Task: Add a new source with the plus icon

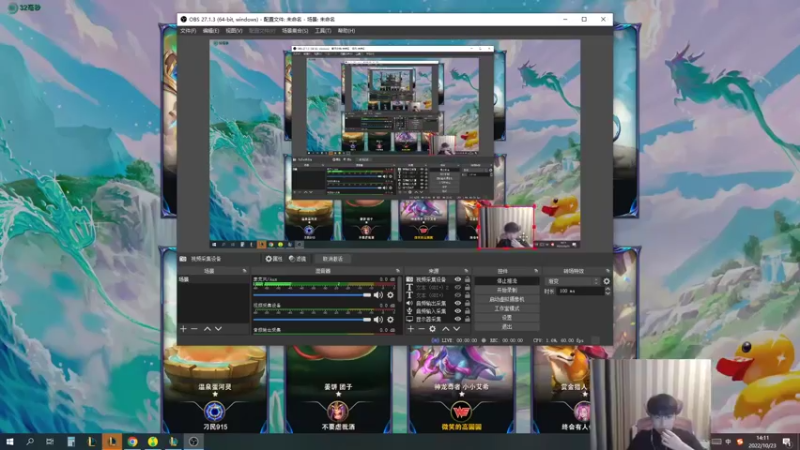Action: [x=411, y=329]
